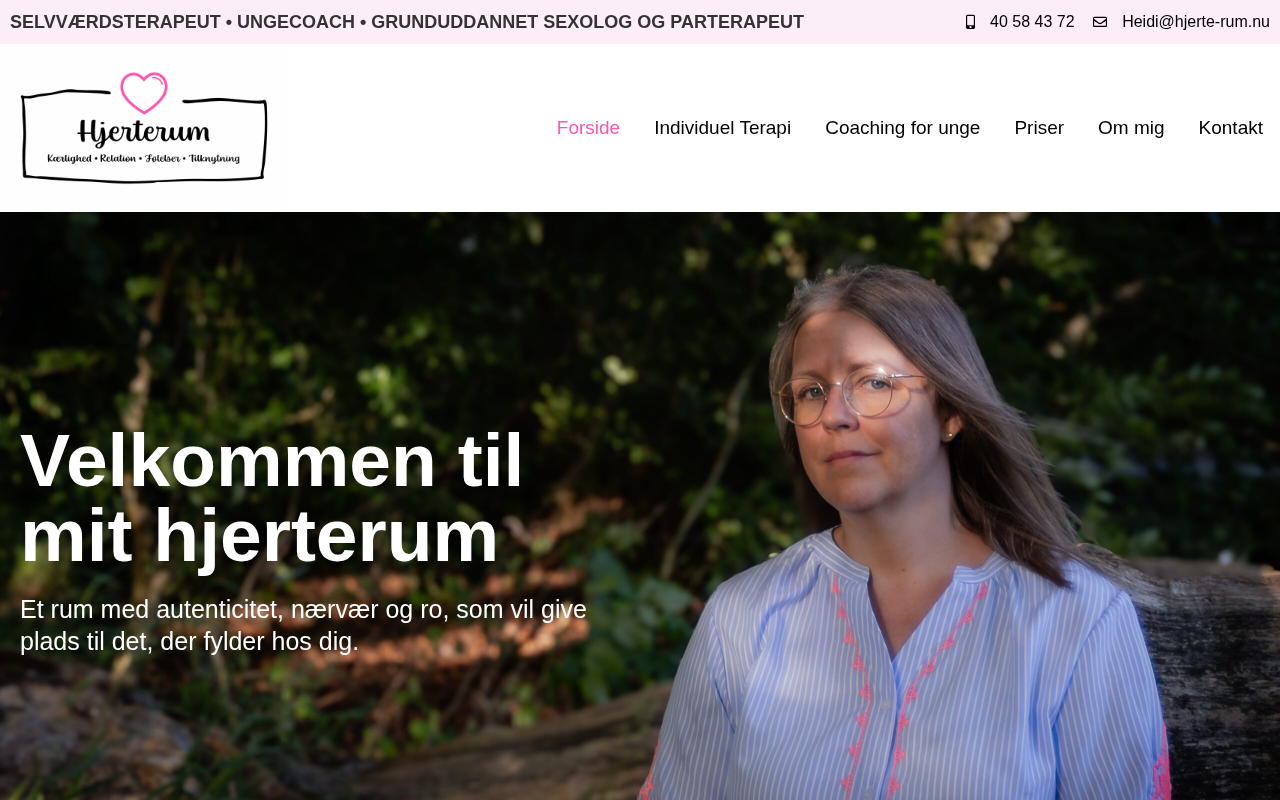
Task: Open the Hjerterum logo homepage link
Action: [x=144, y=128]
